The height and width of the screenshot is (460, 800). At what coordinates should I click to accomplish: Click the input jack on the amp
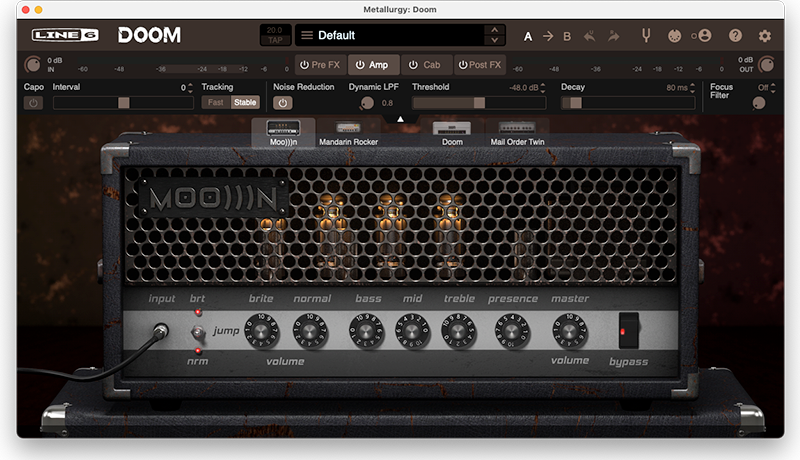[161, 330]
